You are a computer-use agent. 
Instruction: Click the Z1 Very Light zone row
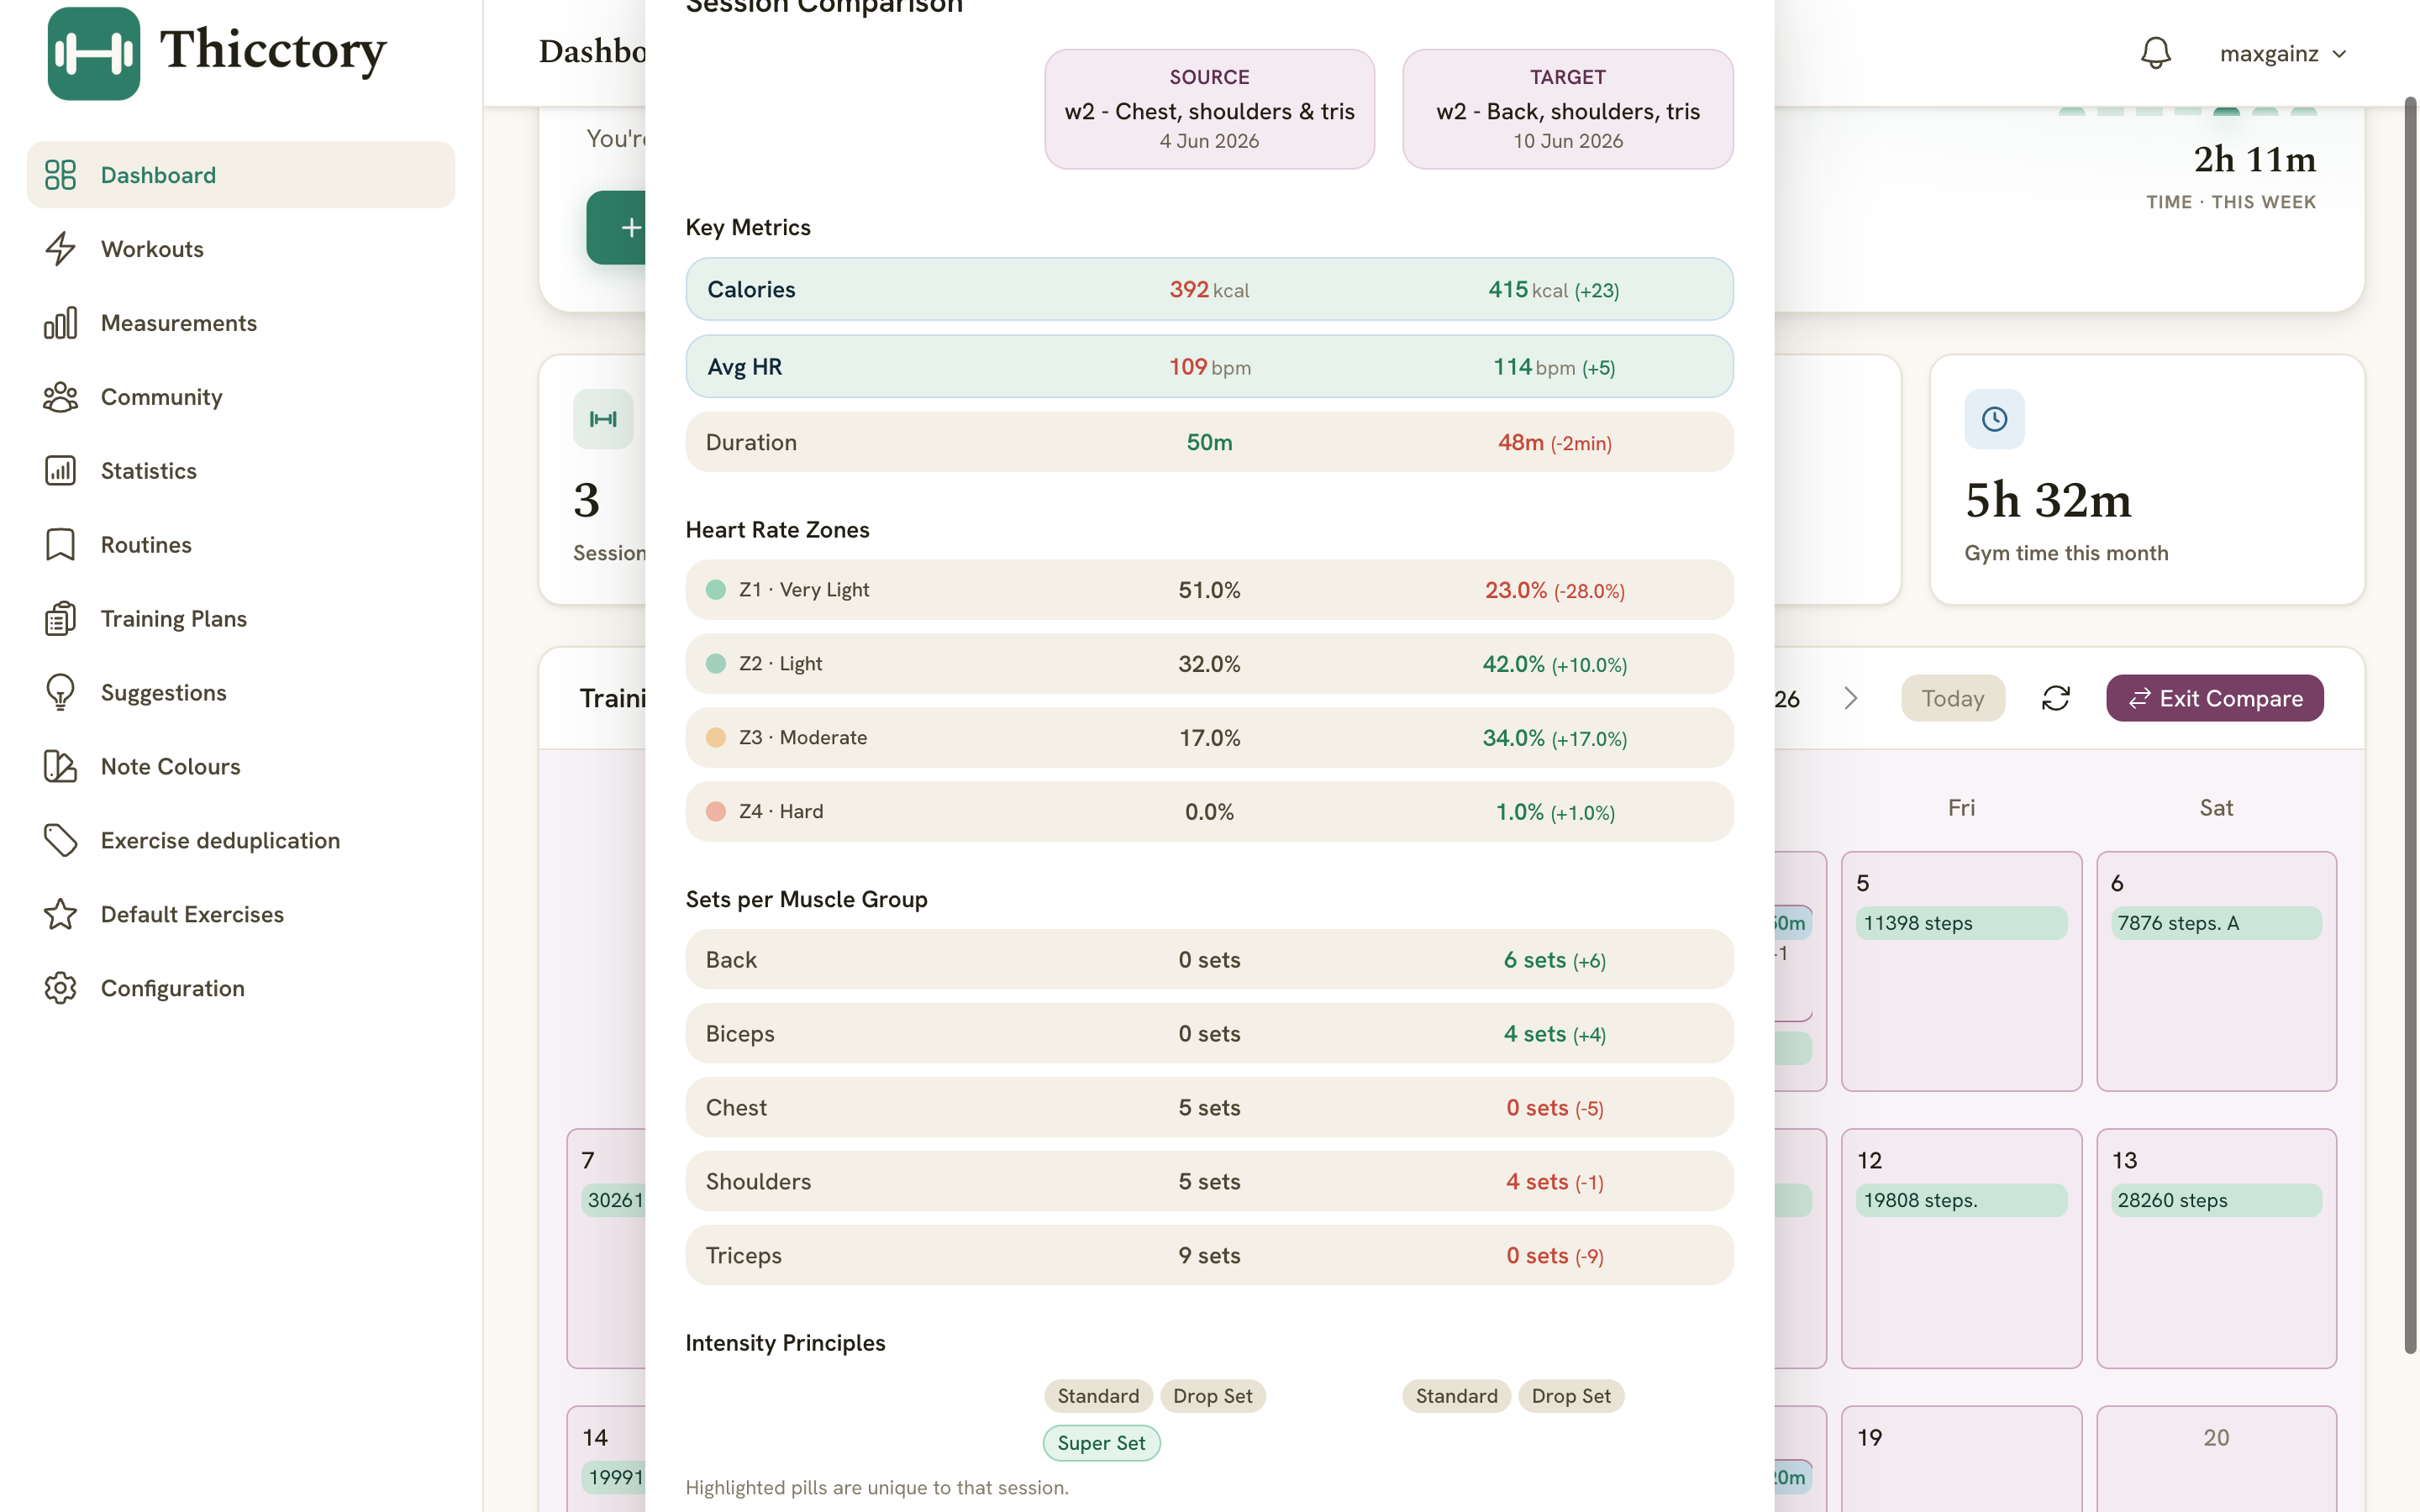pyautogui.click(x=1209, y=590)
